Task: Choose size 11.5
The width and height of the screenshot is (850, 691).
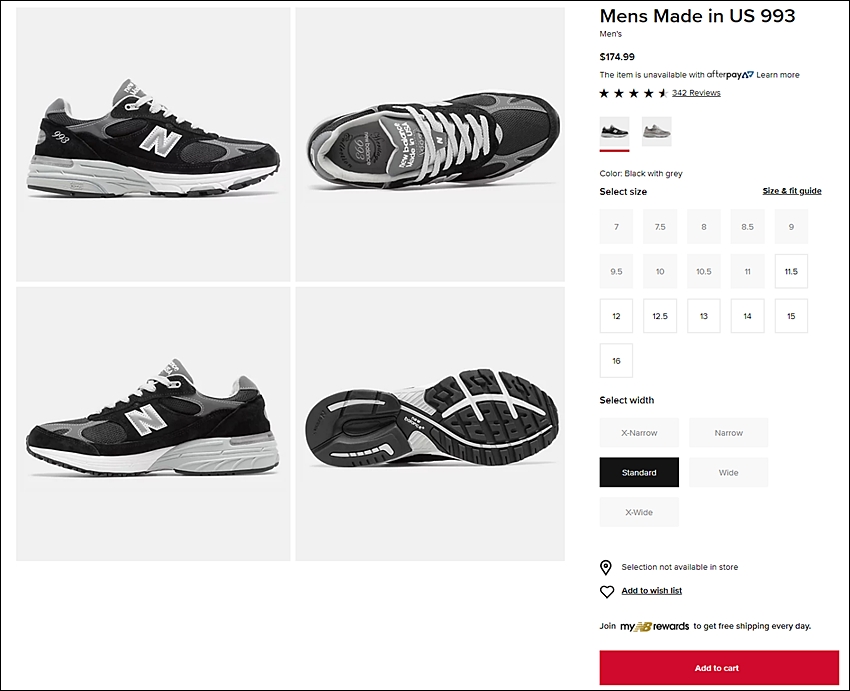Action: [x=791, y=271]
